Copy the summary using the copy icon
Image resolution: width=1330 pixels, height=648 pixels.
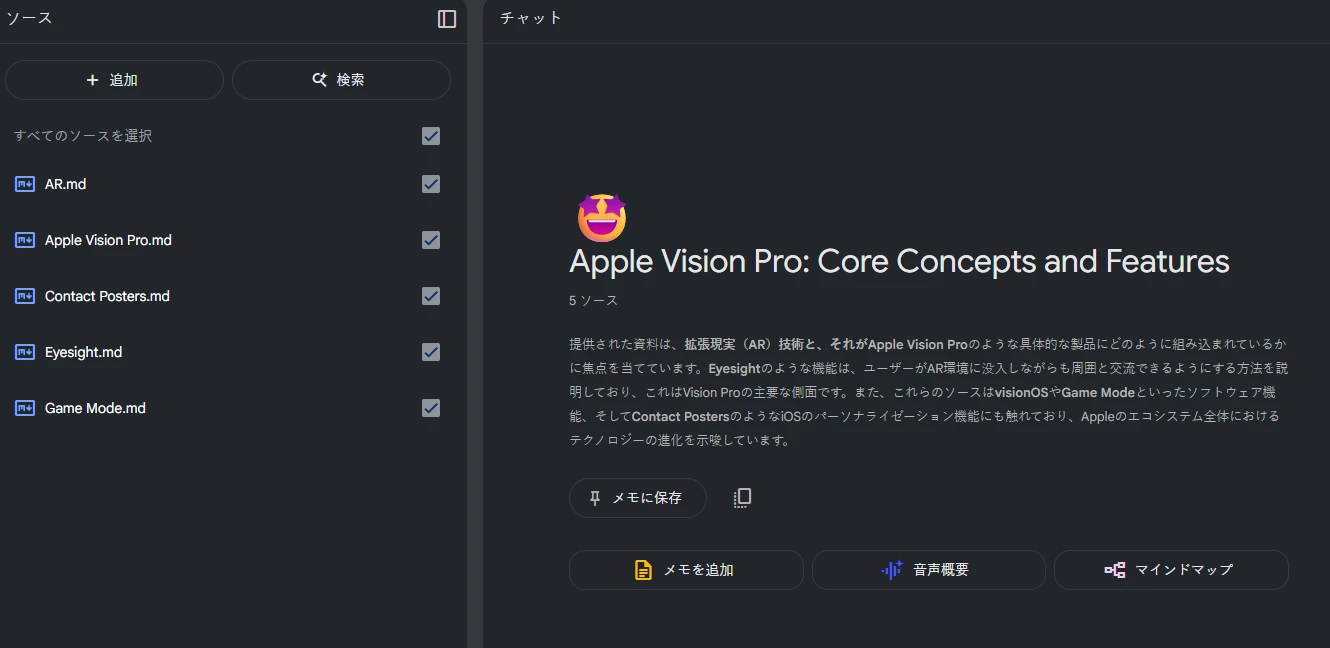(742, 498)
